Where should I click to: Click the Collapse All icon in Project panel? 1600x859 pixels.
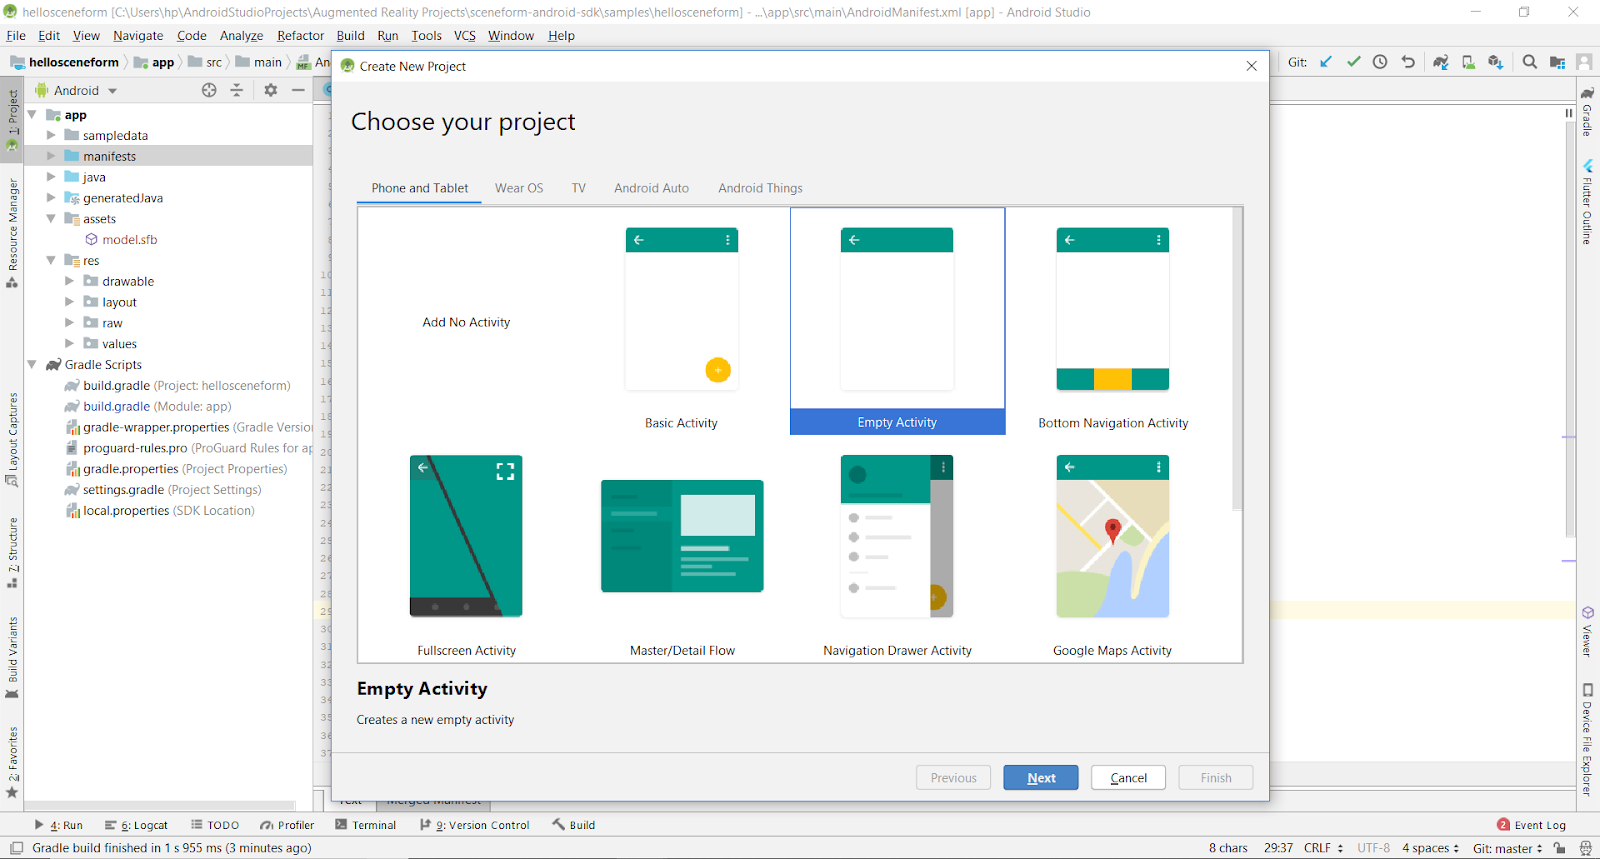pos(237,90)
